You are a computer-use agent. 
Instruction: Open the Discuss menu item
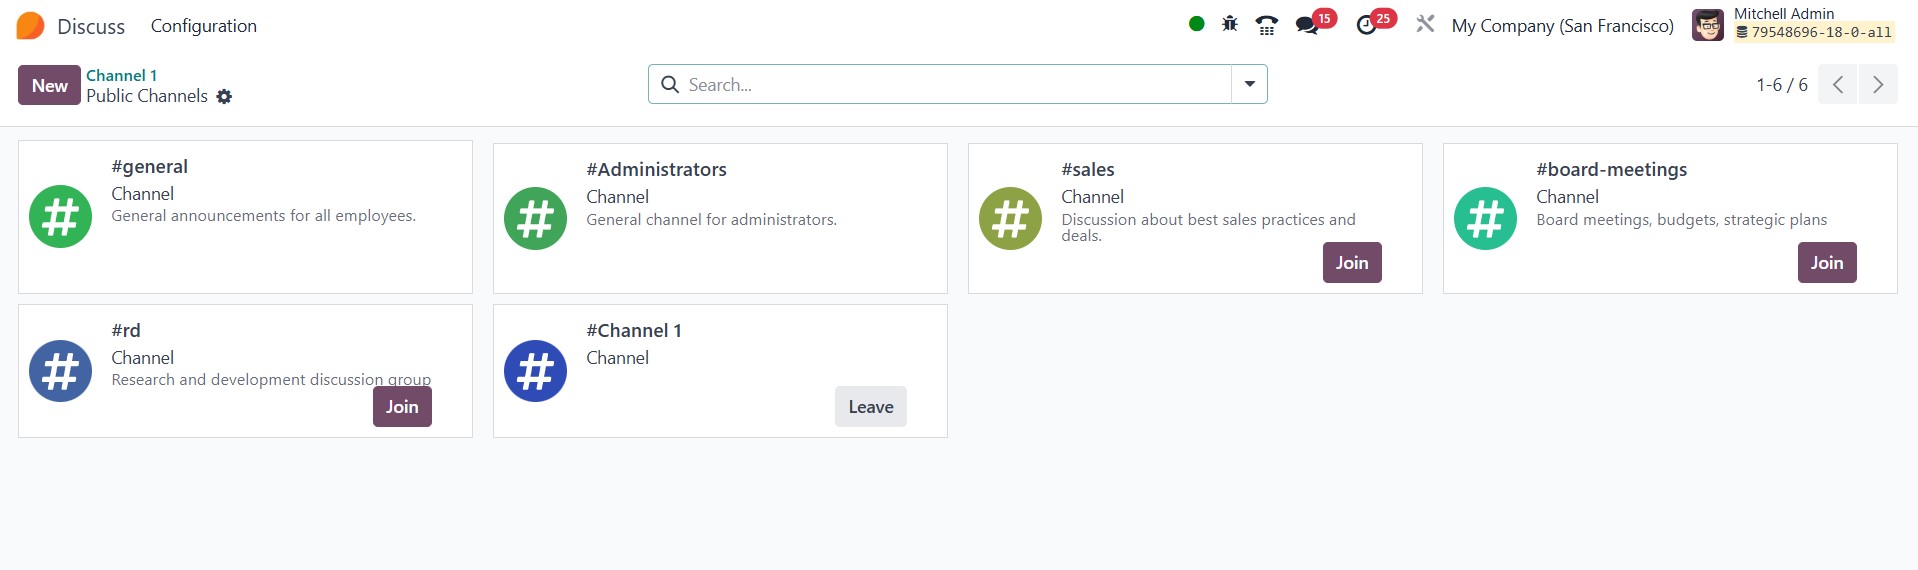tap(91, 26)
